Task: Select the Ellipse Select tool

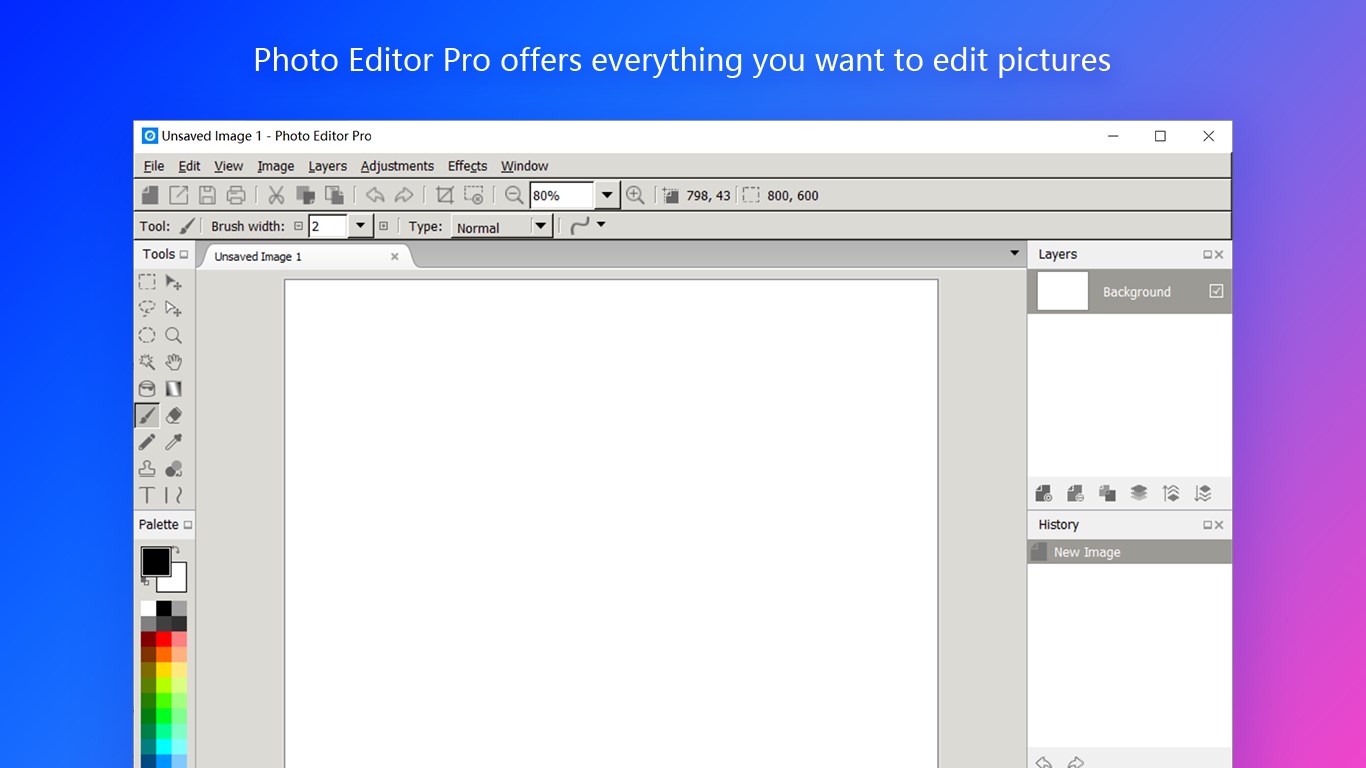Action: 147,336
